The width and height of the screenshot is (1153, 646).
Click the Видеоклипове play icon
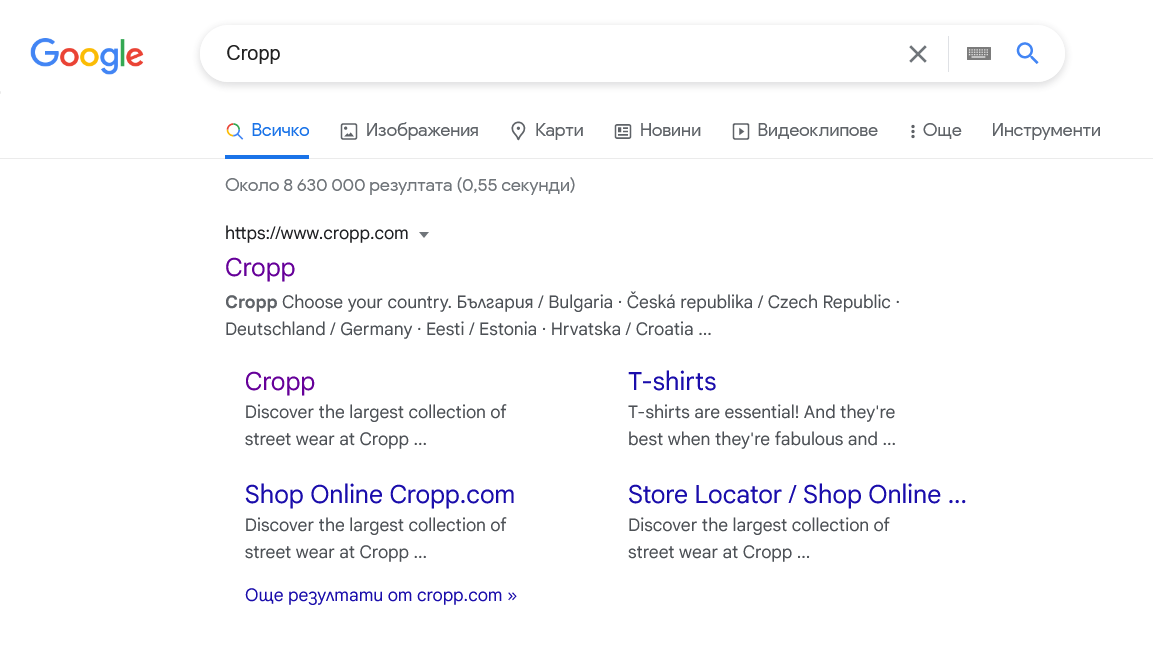pos(741,131)
